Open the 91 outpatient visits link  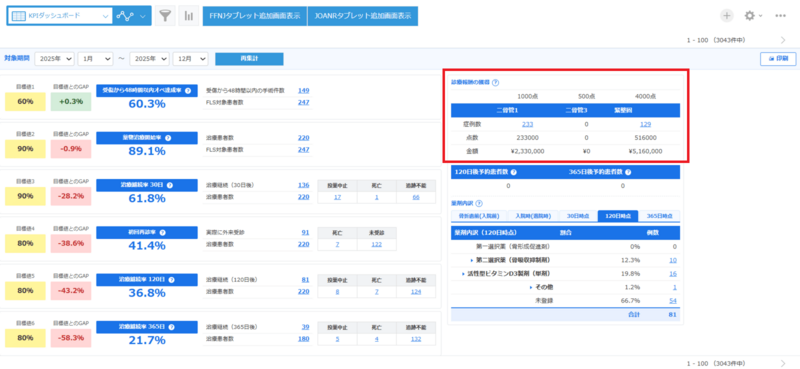tap(305, 233)
